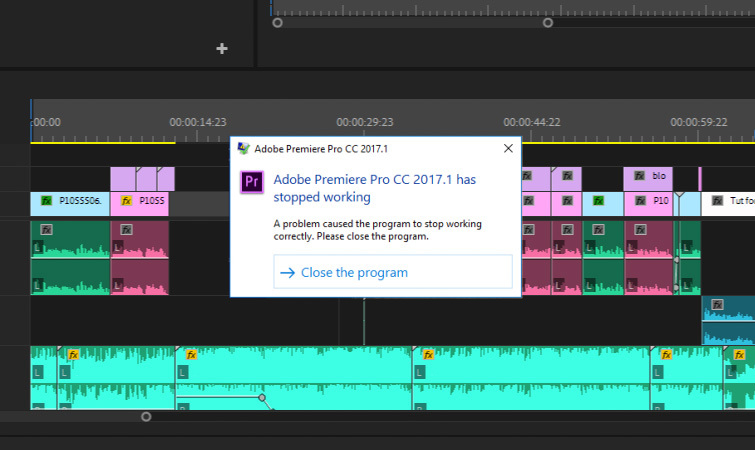Click the fx badge on the purple clip just left of blo
Screen dimensions: 755x450
(x=568, y=176)
